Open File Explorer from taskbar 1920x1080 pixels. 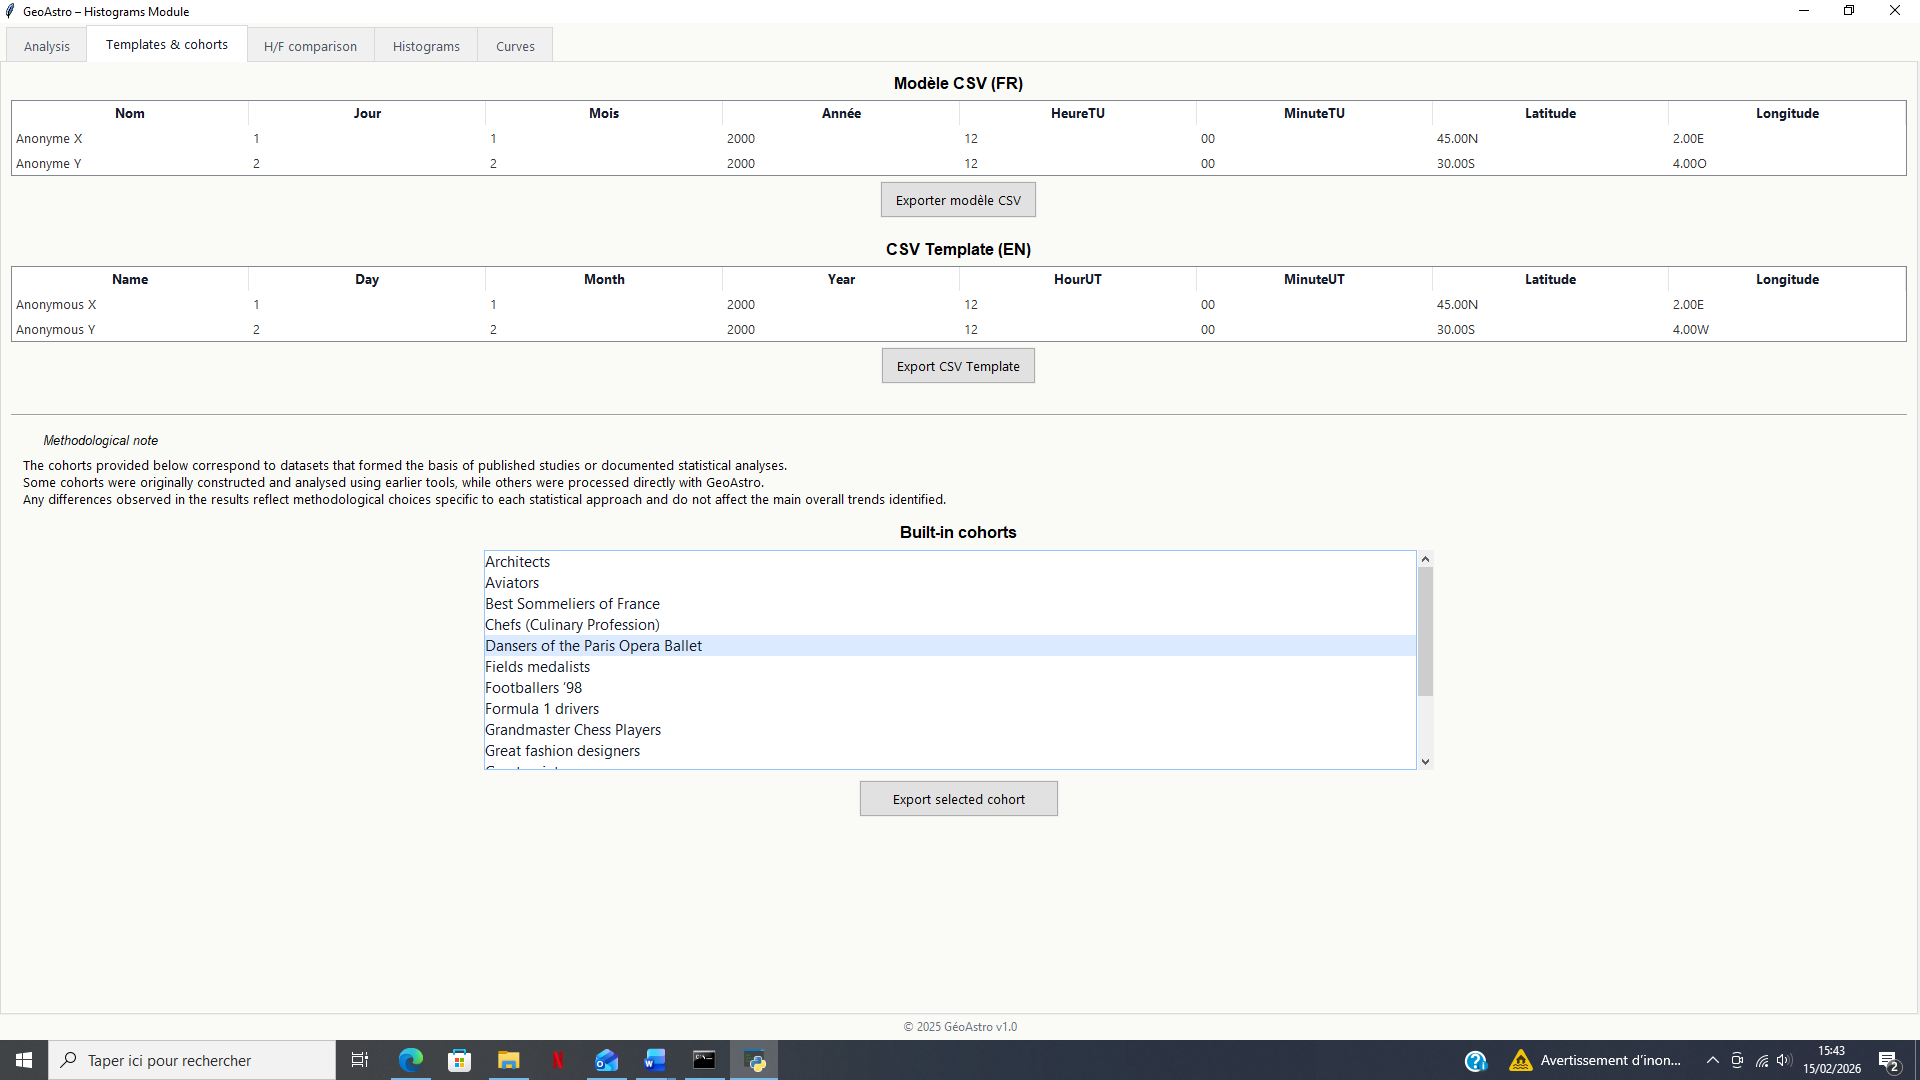(x=508, y=1060)
